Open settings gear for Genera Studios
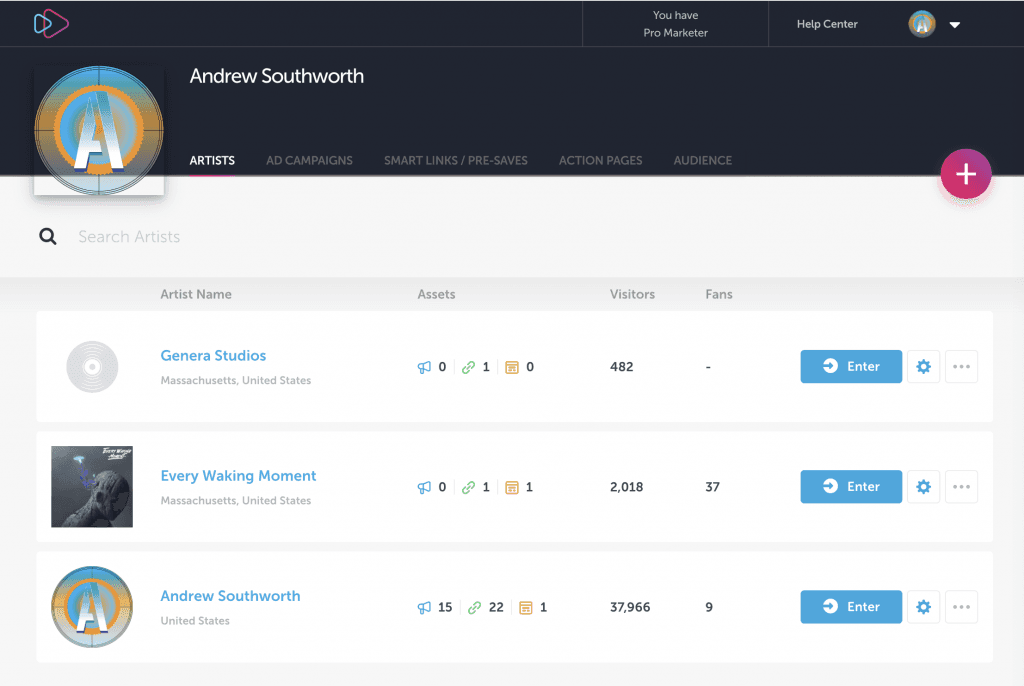The height and width of the screenshot is (686, 1024). pyautogui.click(x=923, y=367)
